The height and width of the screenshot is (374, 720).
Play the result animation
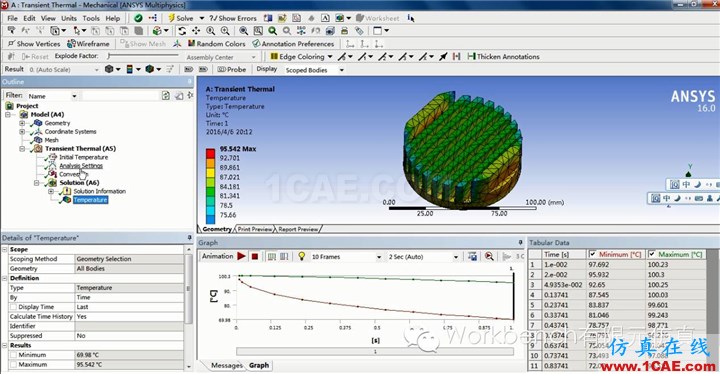pos(242,256)
